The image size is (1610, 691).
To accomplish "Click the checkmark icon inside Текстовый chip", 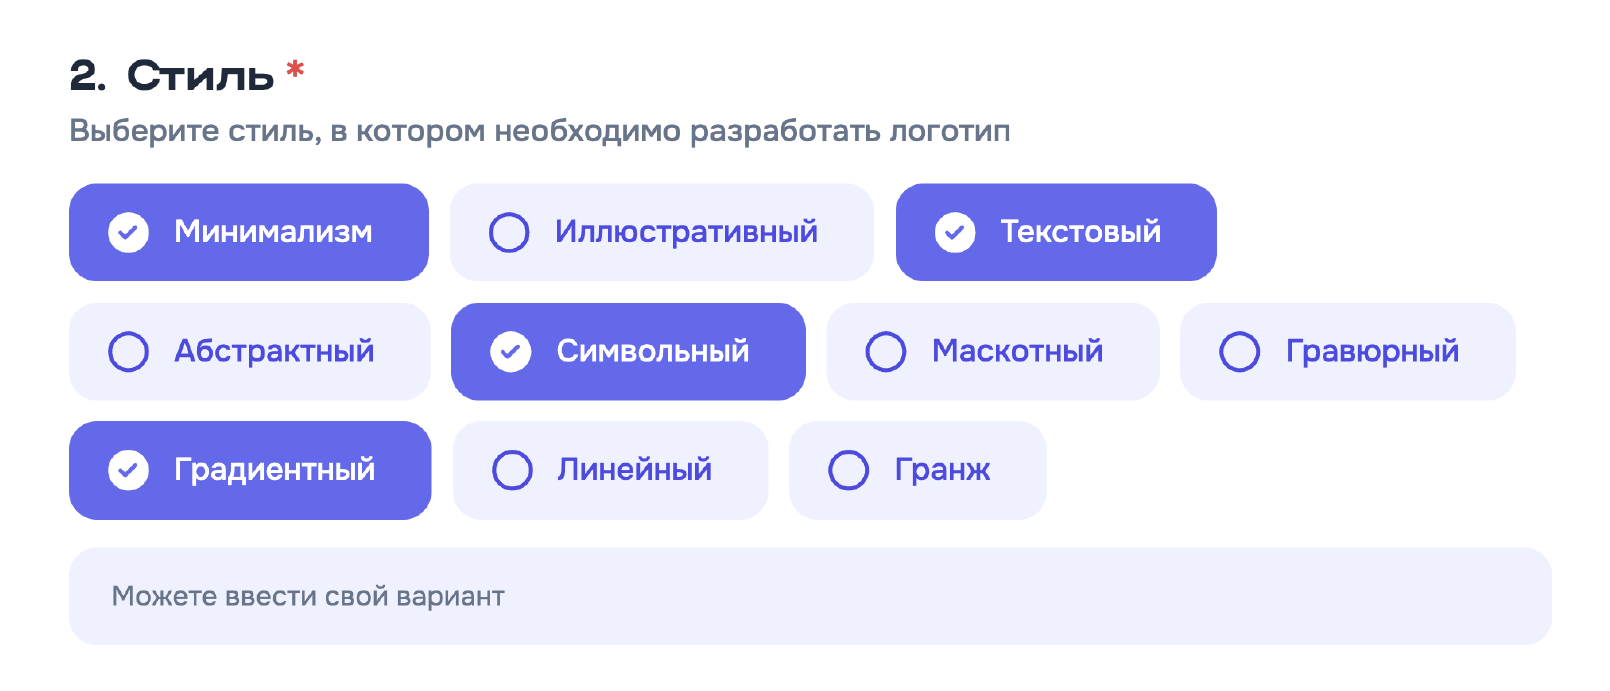I will (955, 232).
